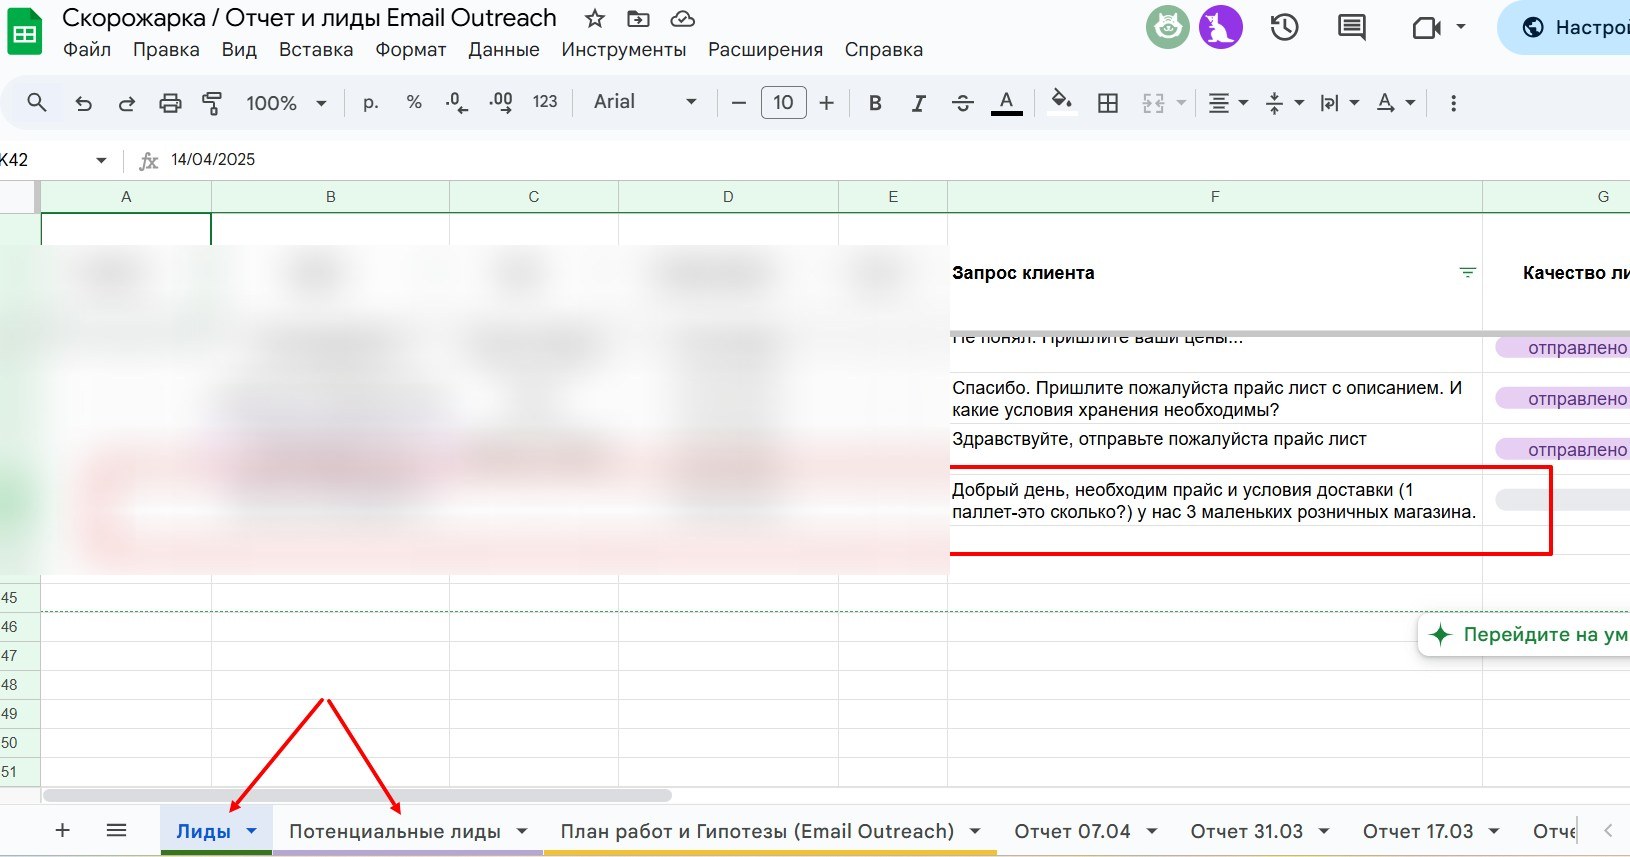Increase decimal places
The width and height of the screenshot is (1630, 857).
tap(501, 102)
